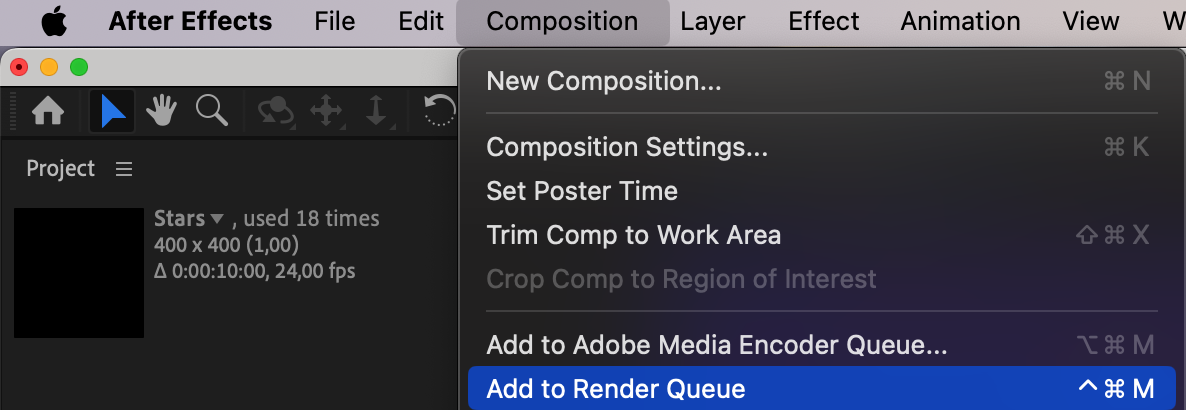Image resolution: width=1186 pixels, height=410 pixels.
Task: Click the Home icon in toolbar
Action: (x=48, y=112)
